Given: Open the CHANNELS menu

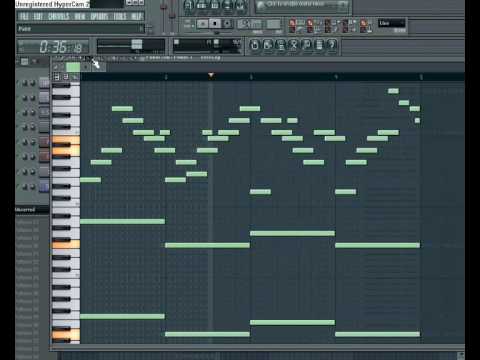Looking at the screenshot, I should point(59,16).
